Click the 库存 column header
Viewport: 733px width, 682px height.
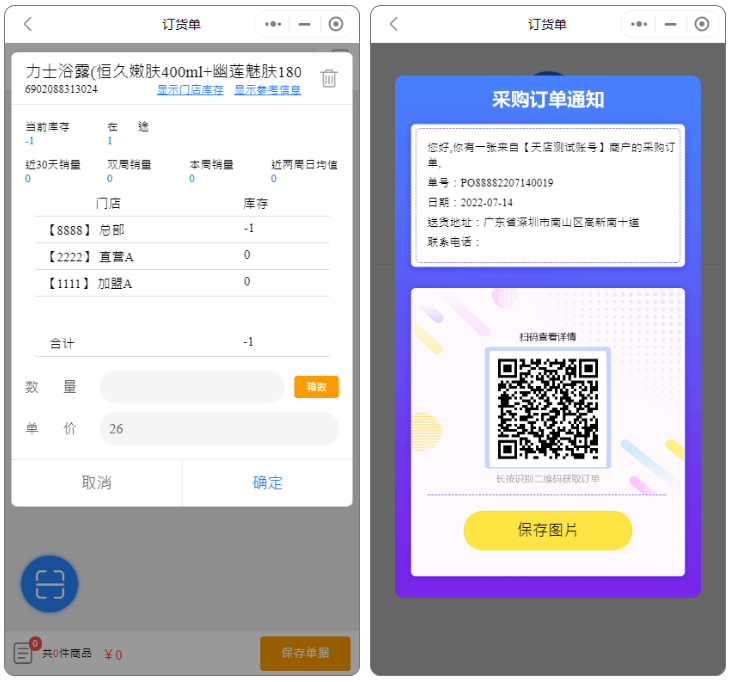(256, 203)
